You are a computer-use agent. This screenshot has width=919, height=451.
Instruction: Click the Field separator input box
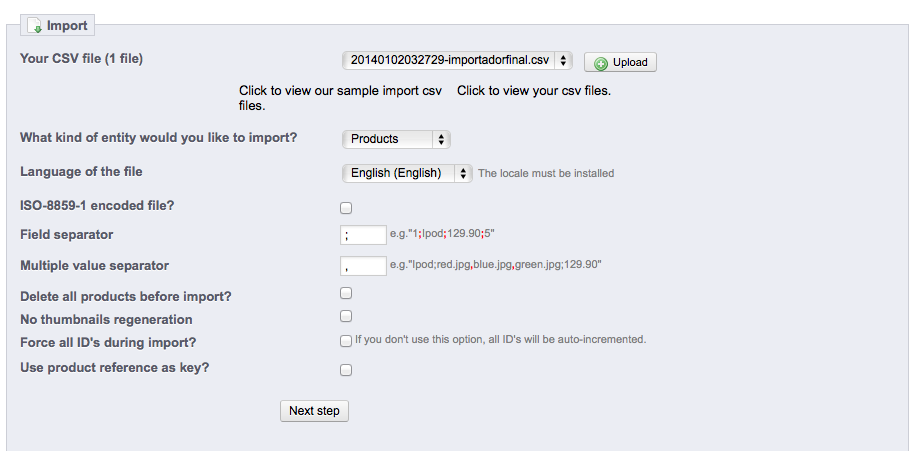[364, 235]
